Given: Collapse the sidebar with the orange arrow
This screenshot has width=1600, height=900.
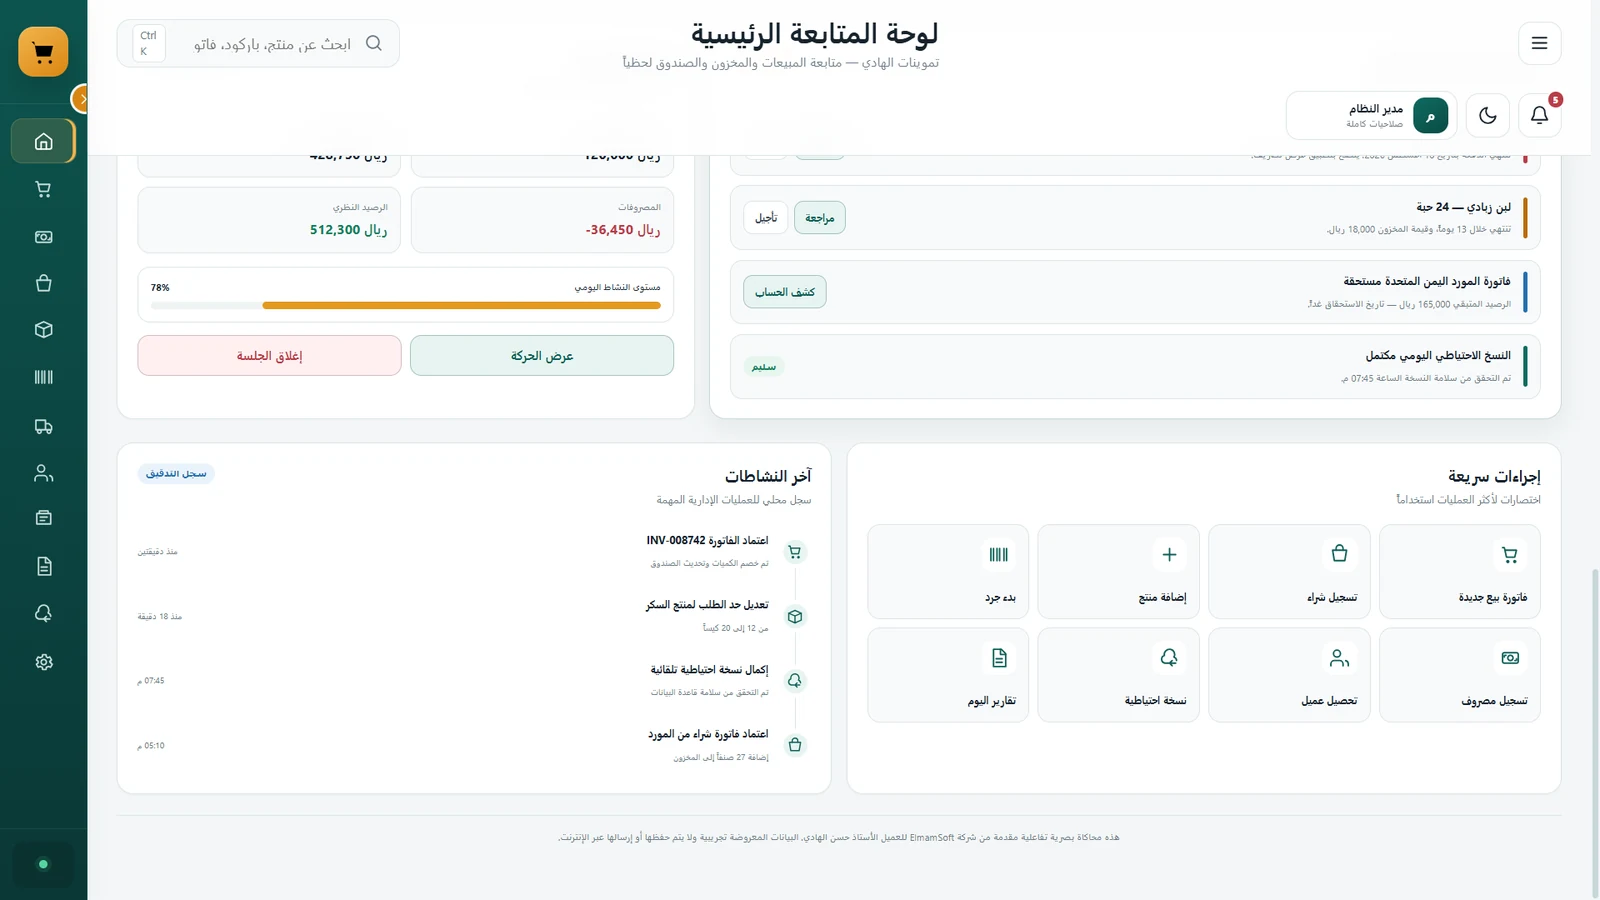Looking at the screenshot, I should (82, 98).
